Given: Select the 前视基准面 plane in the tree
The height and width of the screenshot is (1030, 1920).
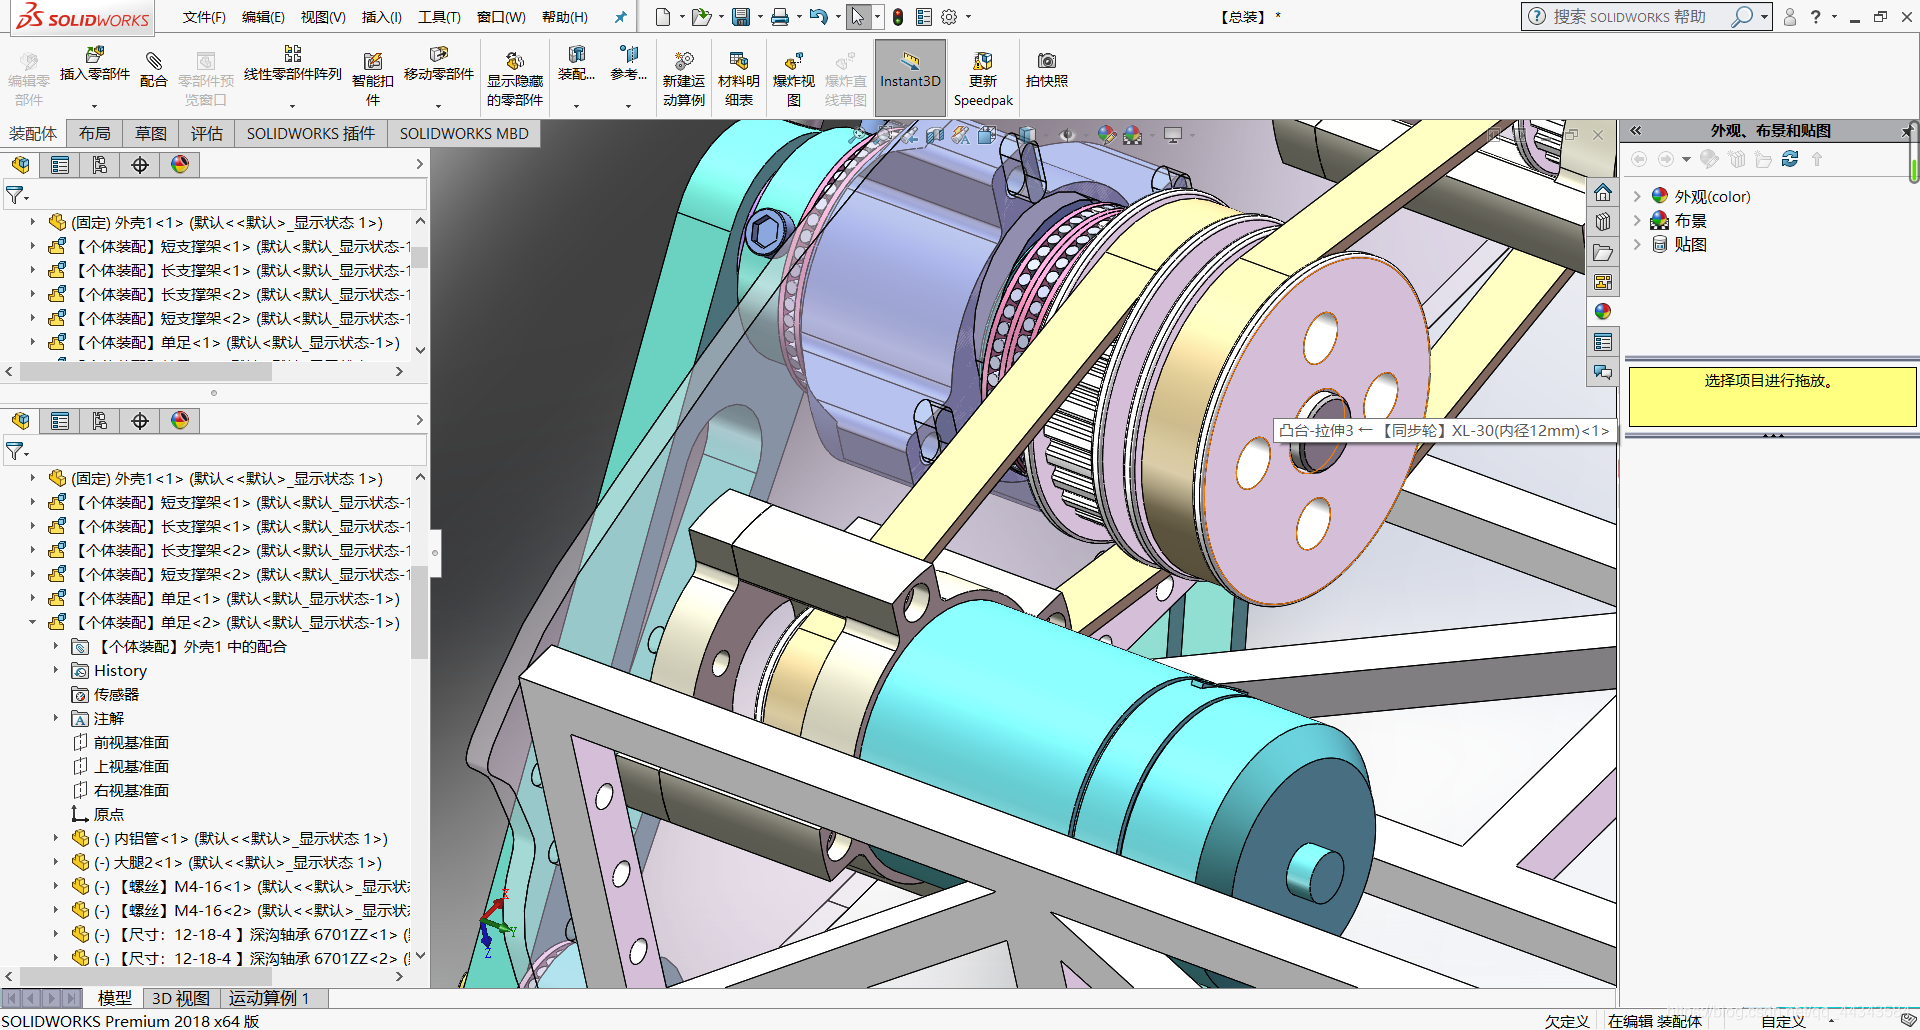Looking at the screenshot, I should (131, 743).
